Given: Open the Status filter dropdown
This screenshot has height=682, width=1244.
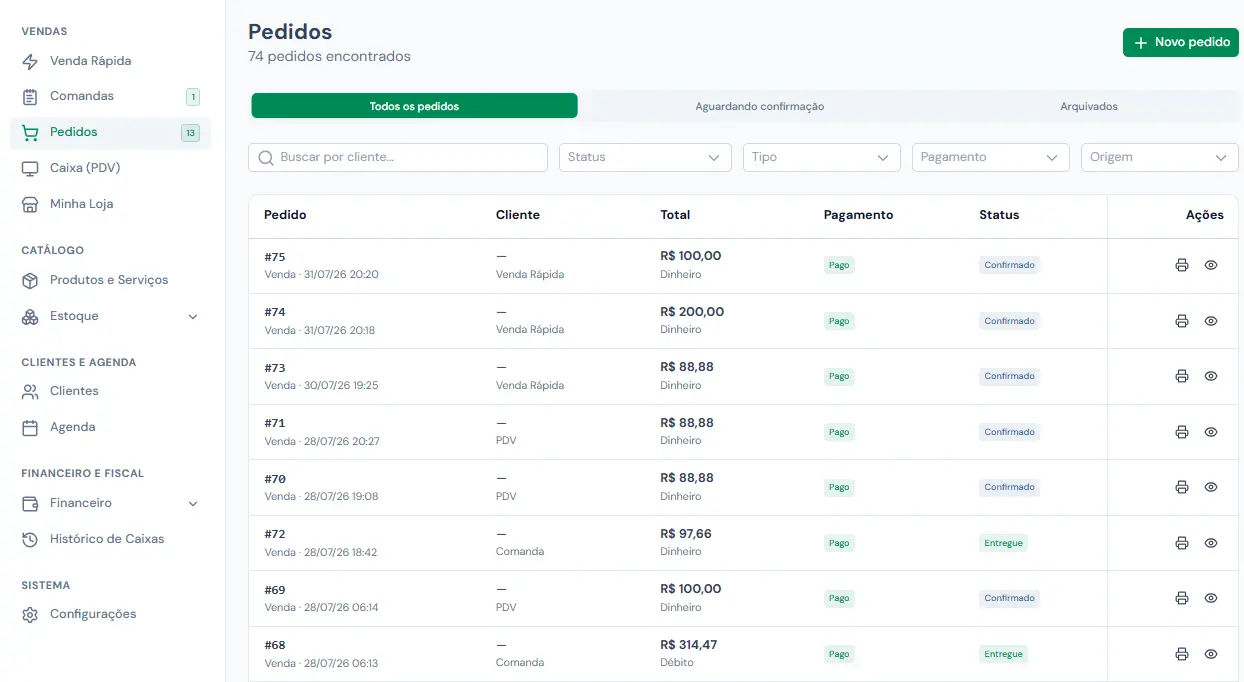Looking at the screenshot, I should pos(645,157).
